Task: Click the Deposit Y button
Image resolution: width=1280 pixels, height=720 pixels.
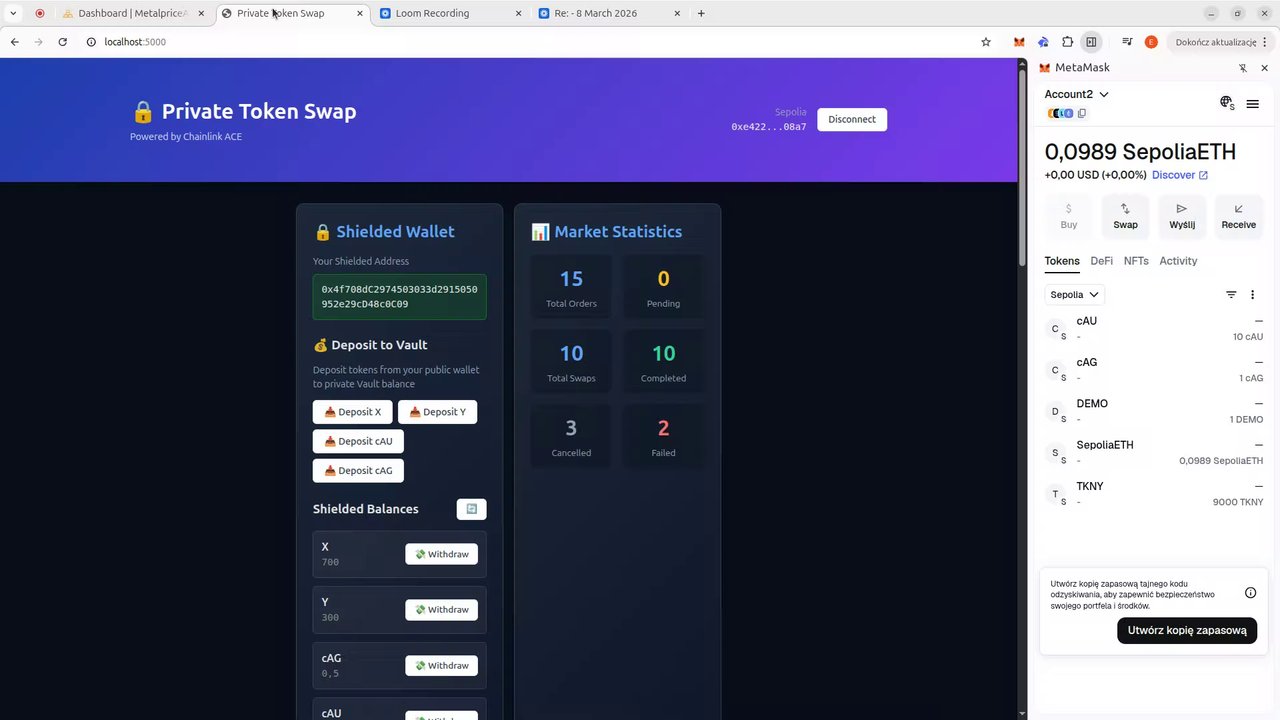Action: tap(437, 412)
